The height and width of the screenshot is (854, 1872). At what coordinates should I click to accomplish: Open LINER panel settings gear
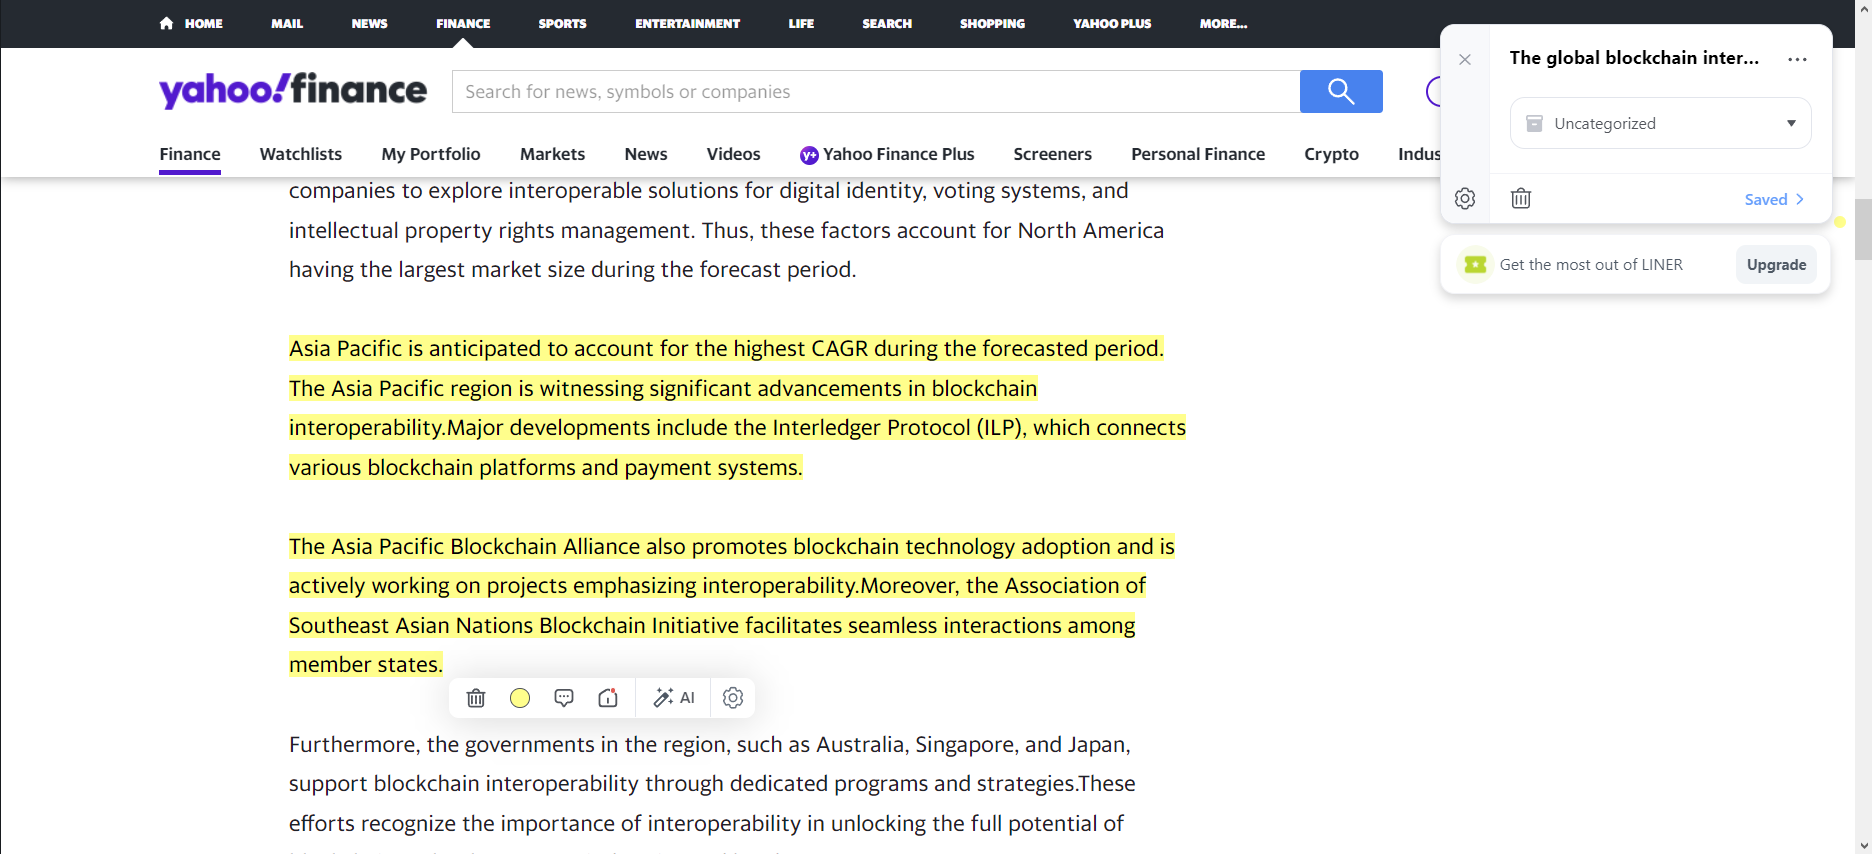click(x=1465, y=198)
